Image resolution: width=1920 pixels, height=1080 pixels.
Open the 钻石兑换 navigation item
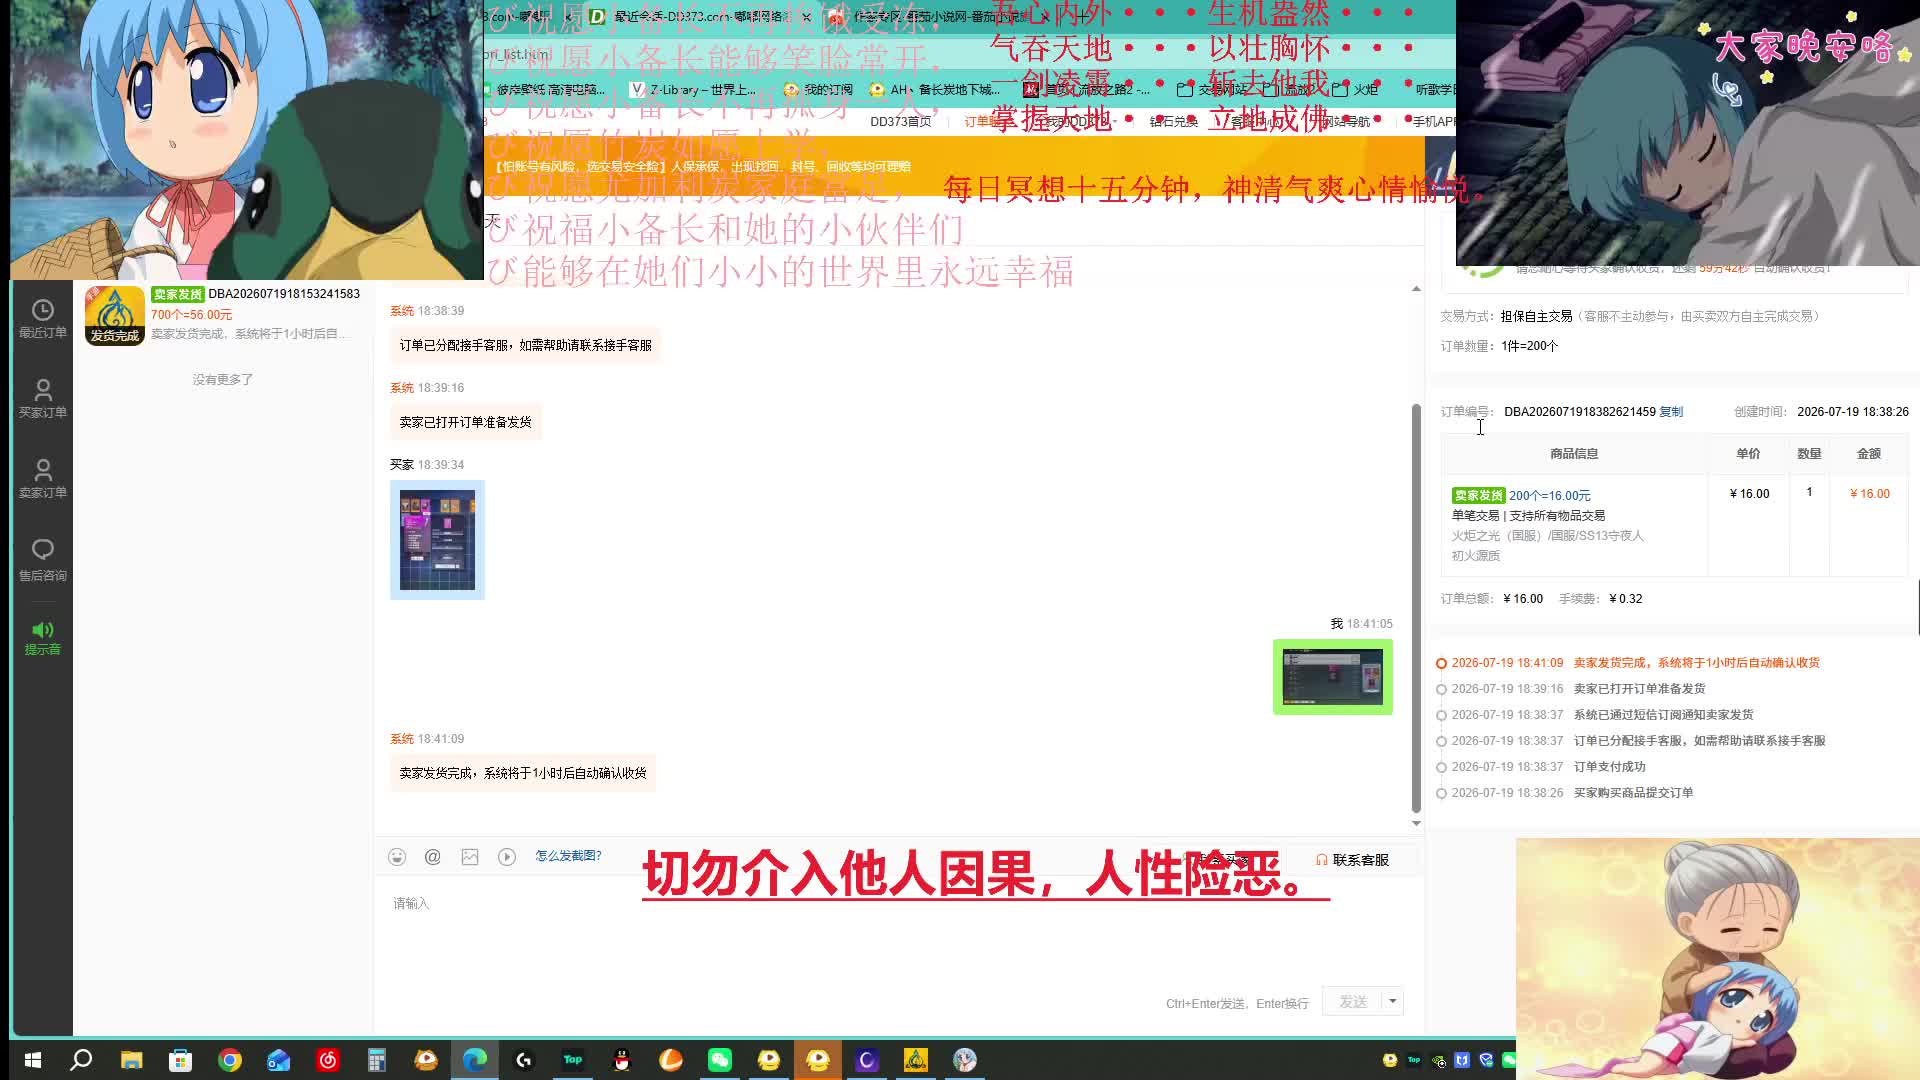click(1174, 122)
